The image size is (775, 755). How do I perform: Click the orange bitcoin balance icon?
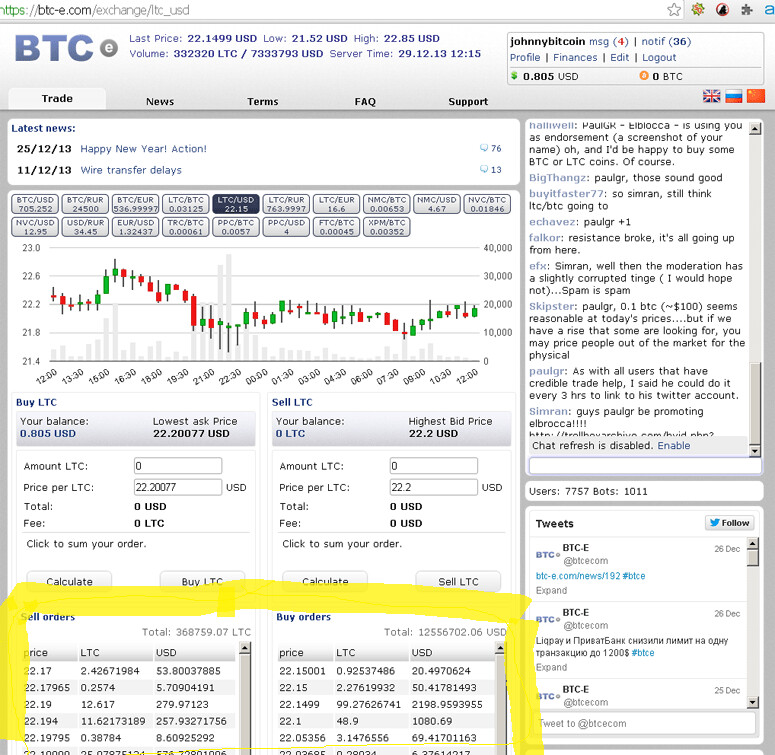pos(644,76)
